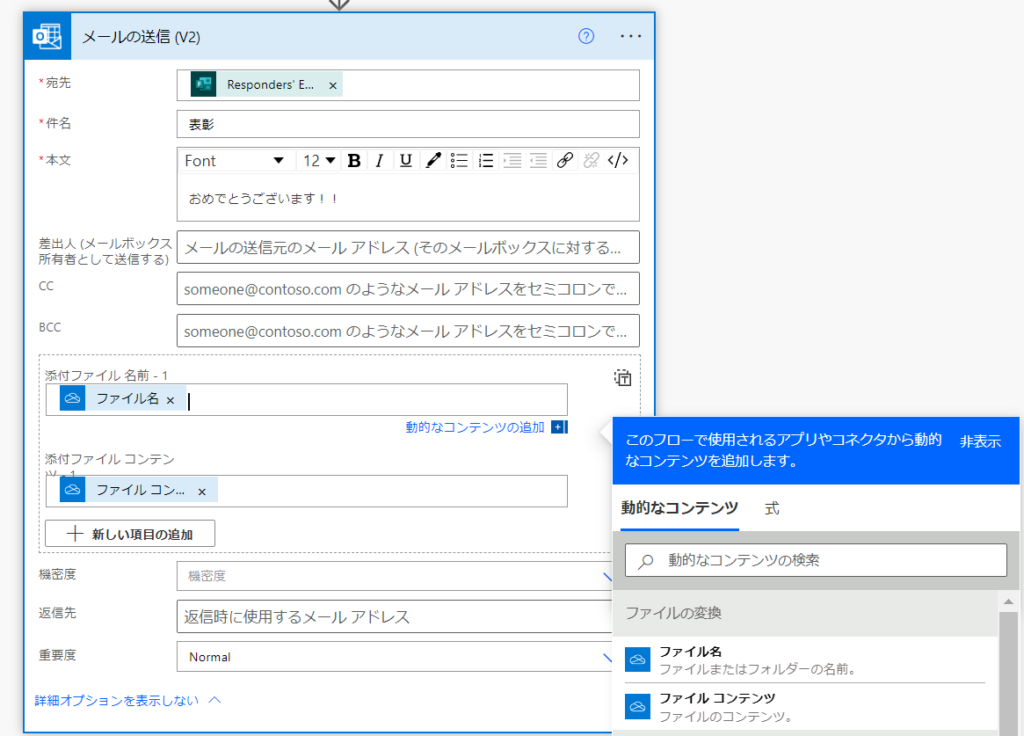This screenshot has width=1024, height=736.
Task: Click the insert hyperlink icon
Action: tap(565, 160)
